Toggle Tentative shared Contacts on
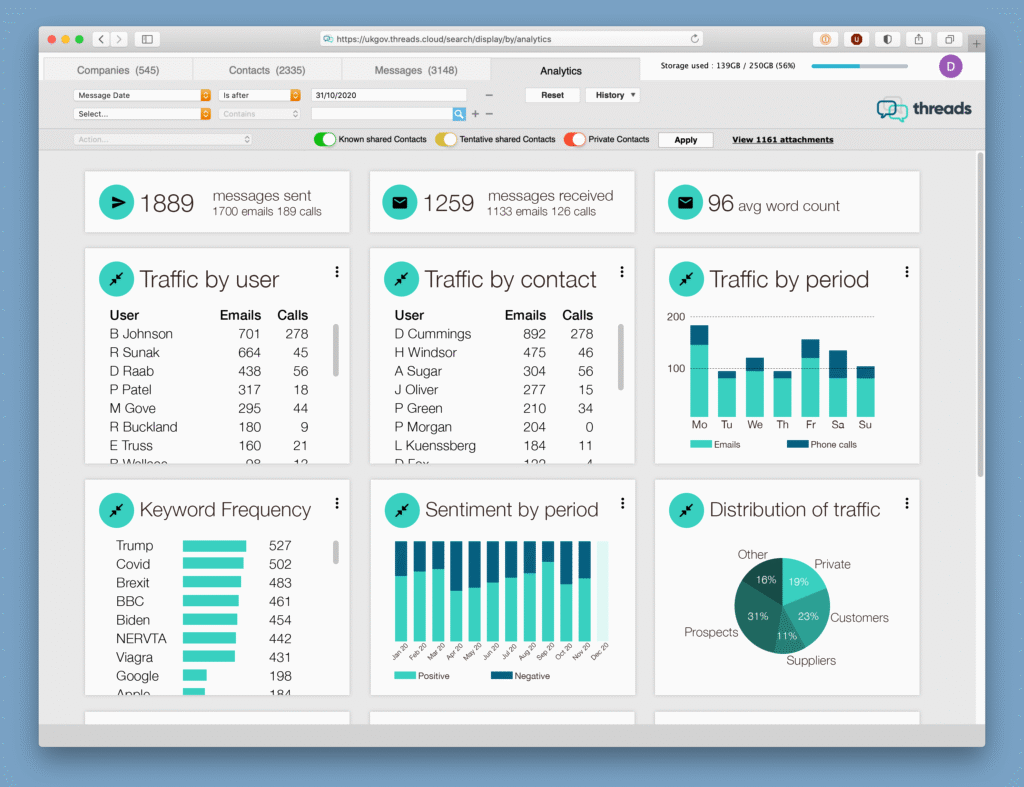1024x787 pixels. (447, 139)
